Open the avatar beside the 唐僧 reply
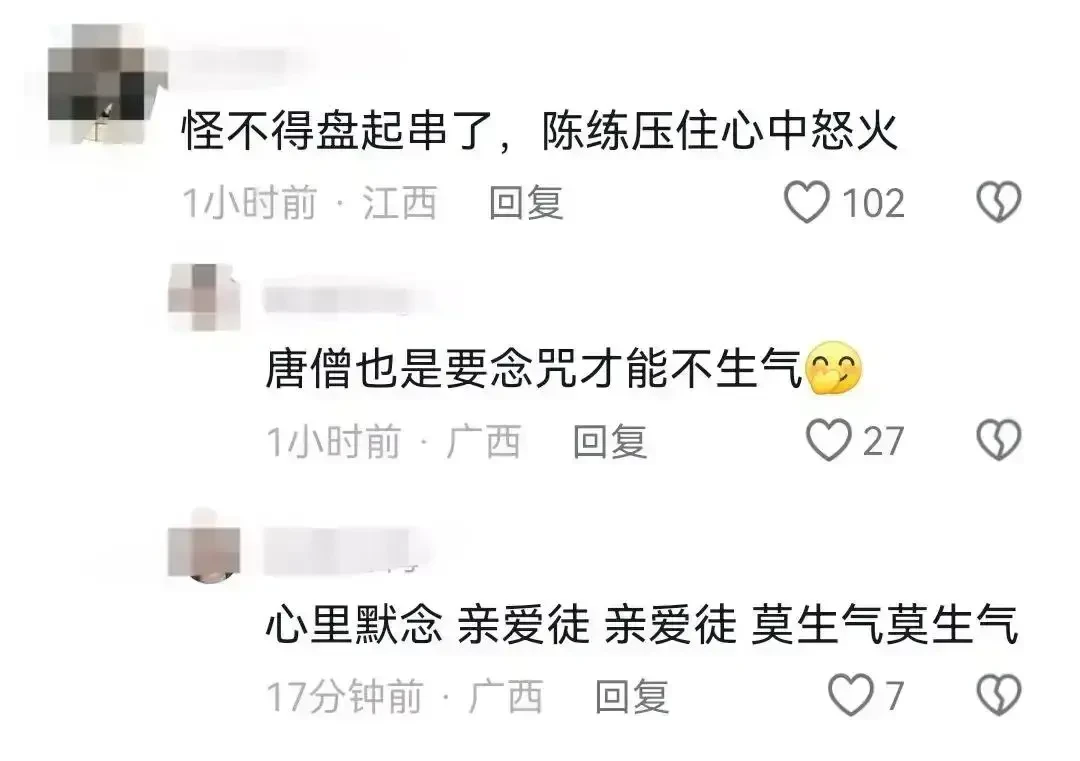Image resolution: width=1080 pixels, height=761 pixels. tap(204, 297)
